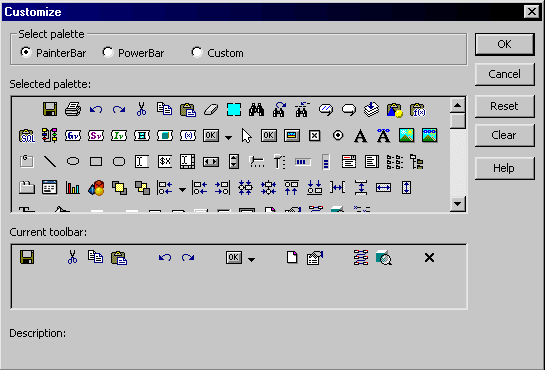Click the palette scrollbar down arrow
The height and width of the screenshot is (370, 545).
(x=458, y=204)
